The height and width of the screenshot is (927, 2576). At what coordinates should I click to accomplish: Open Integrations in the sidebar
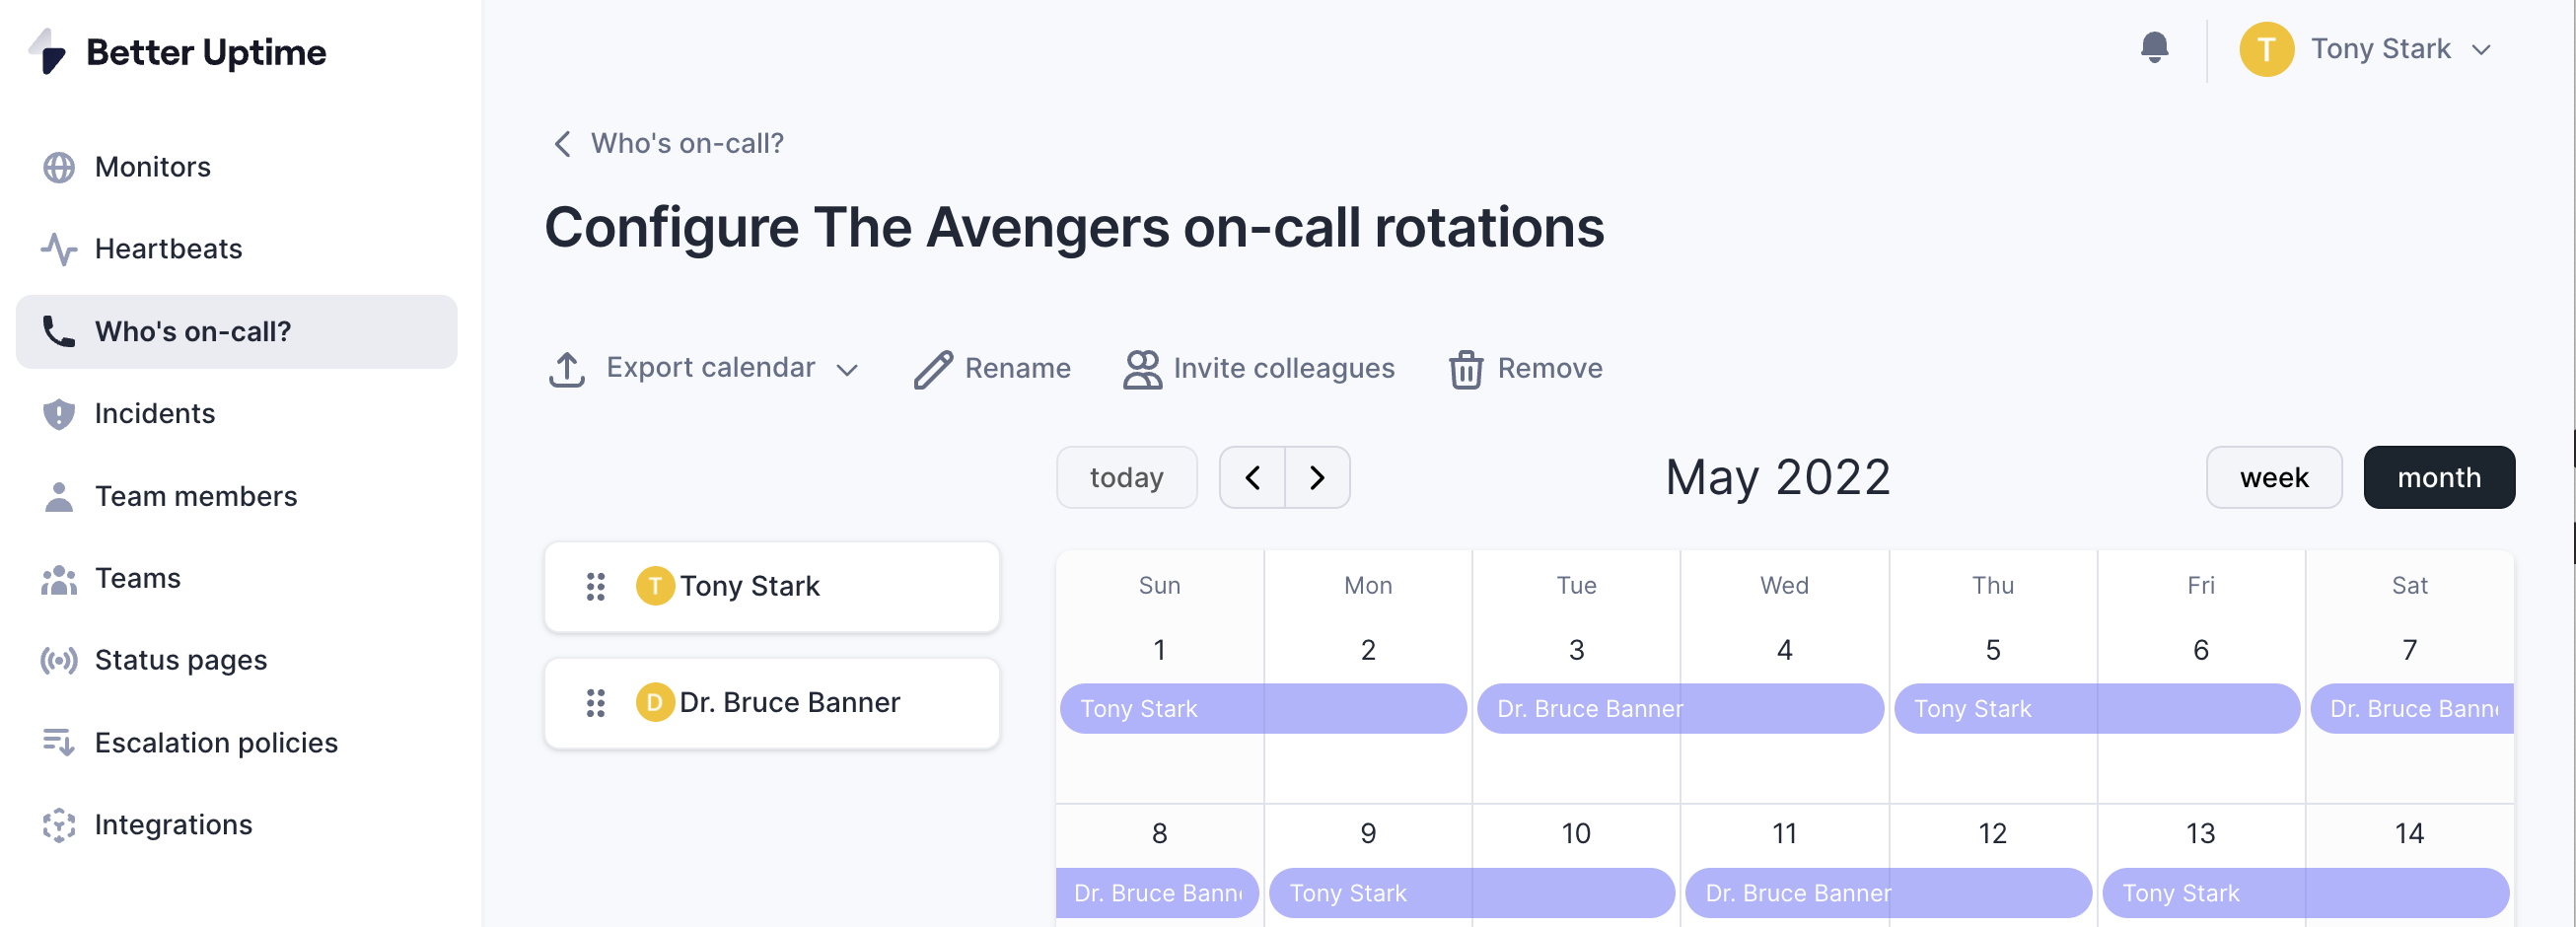click(x=173, y=825)
